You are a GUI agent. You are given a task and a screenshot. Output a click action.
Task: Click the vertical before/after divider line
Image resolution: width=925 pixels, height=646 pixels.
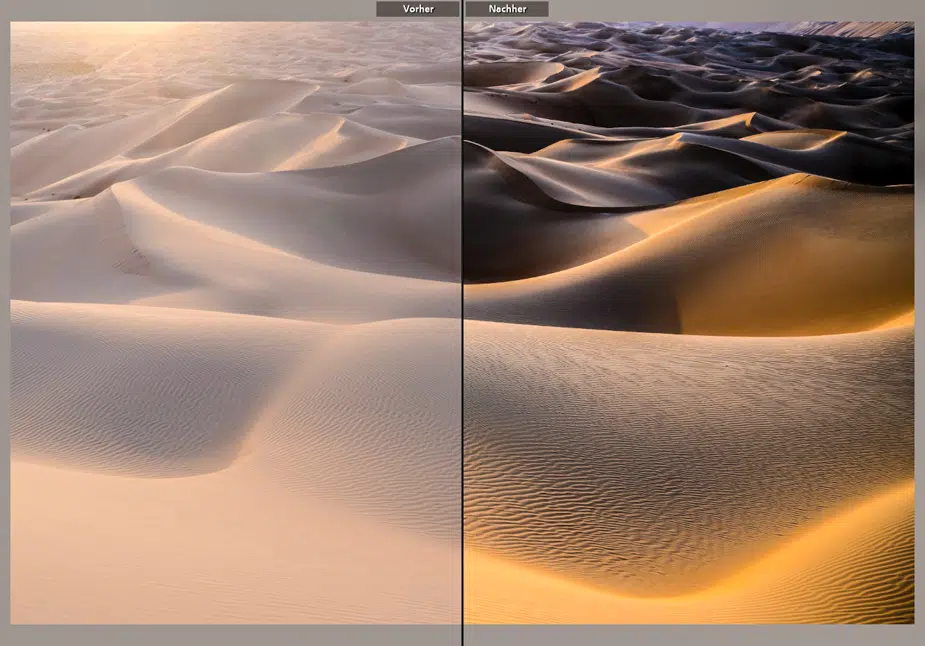[462, 330]
